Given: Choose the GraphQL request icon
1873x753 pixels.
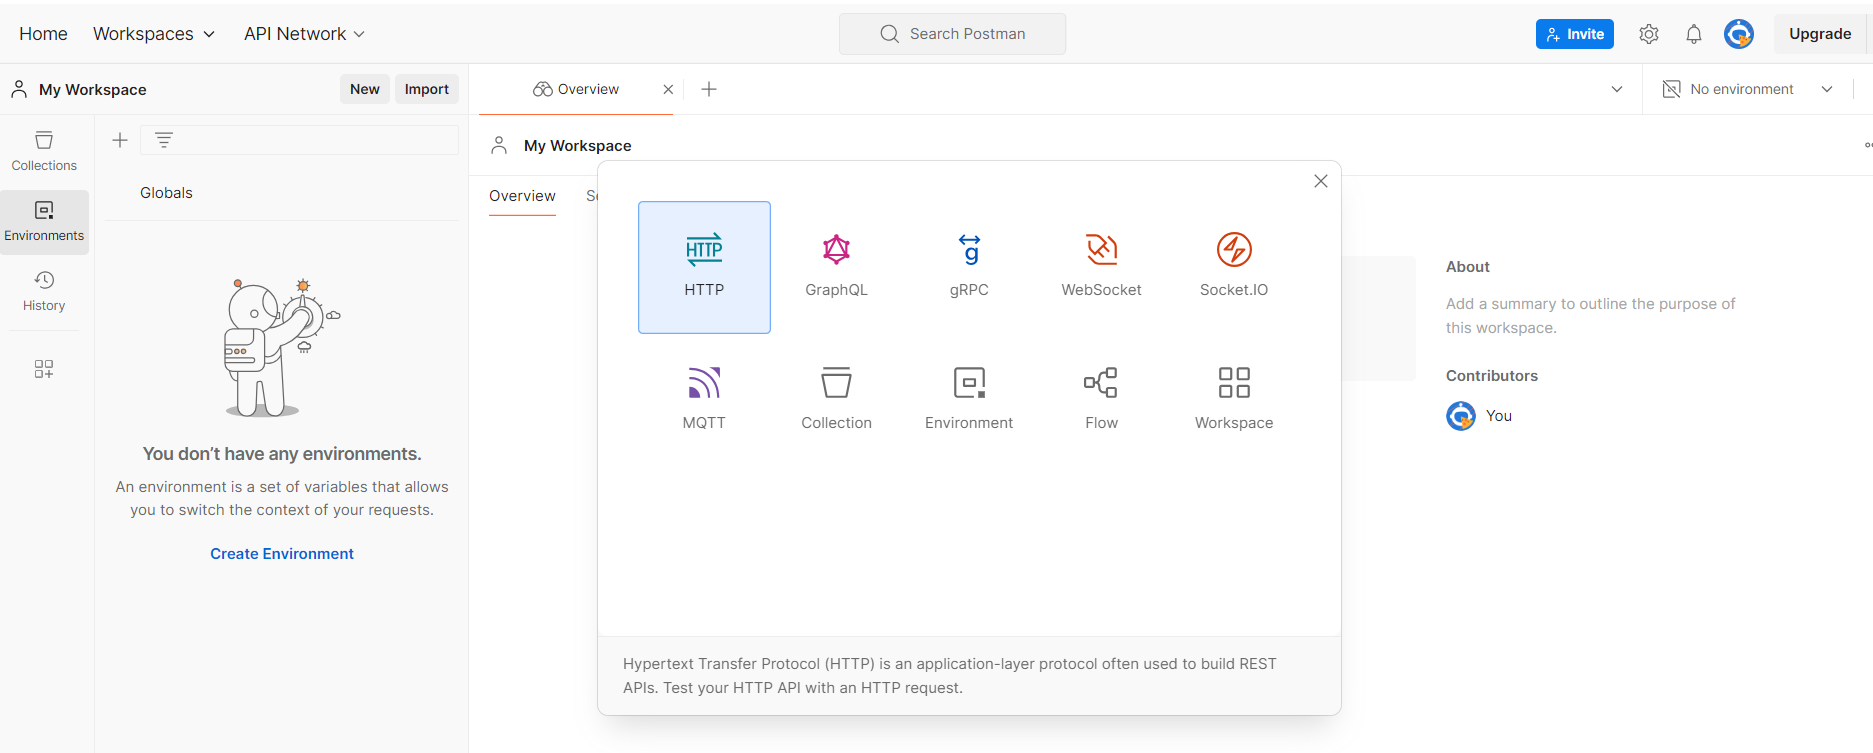Looking at the screenshot, I should pyautogui.click(x=836, y=250).
